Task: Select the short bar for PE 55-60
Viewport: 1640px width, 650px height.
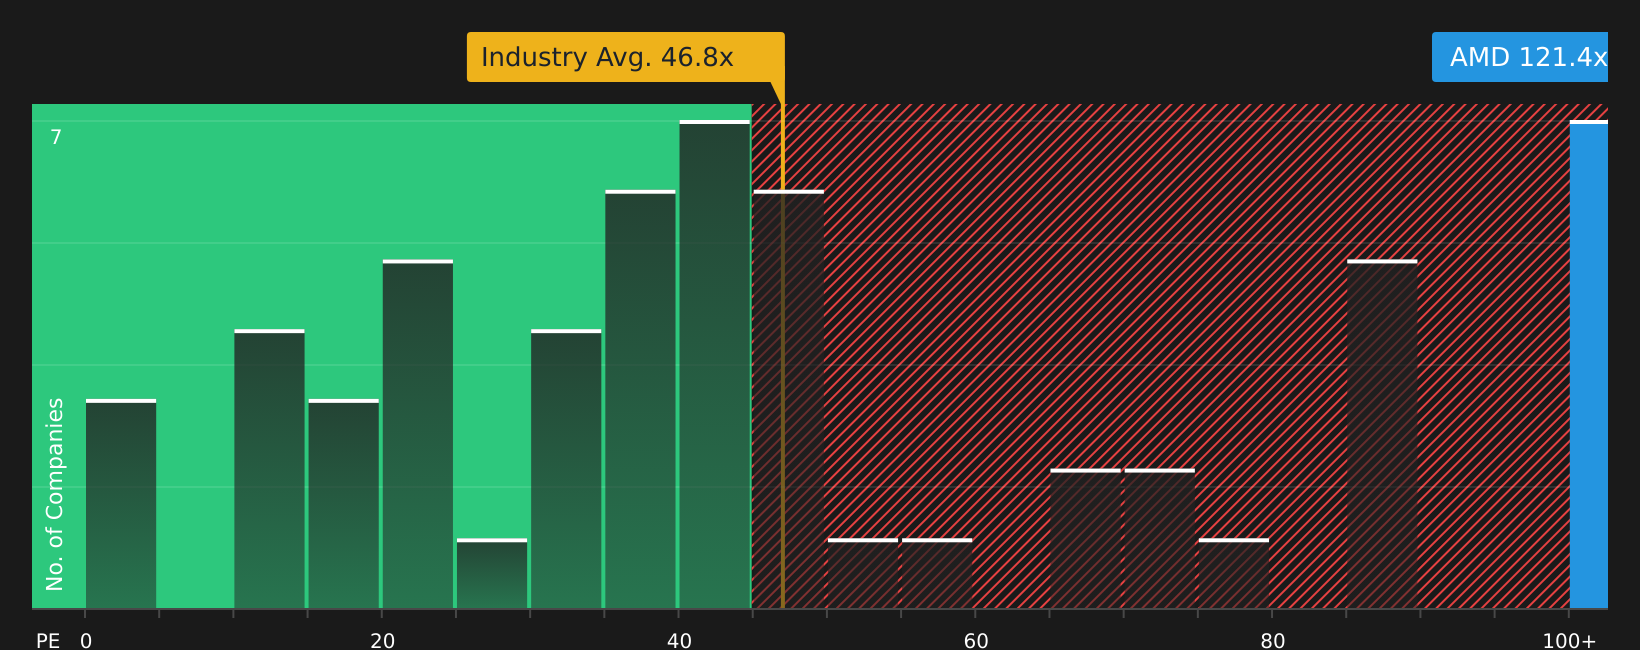Action: tap(937, 574)
